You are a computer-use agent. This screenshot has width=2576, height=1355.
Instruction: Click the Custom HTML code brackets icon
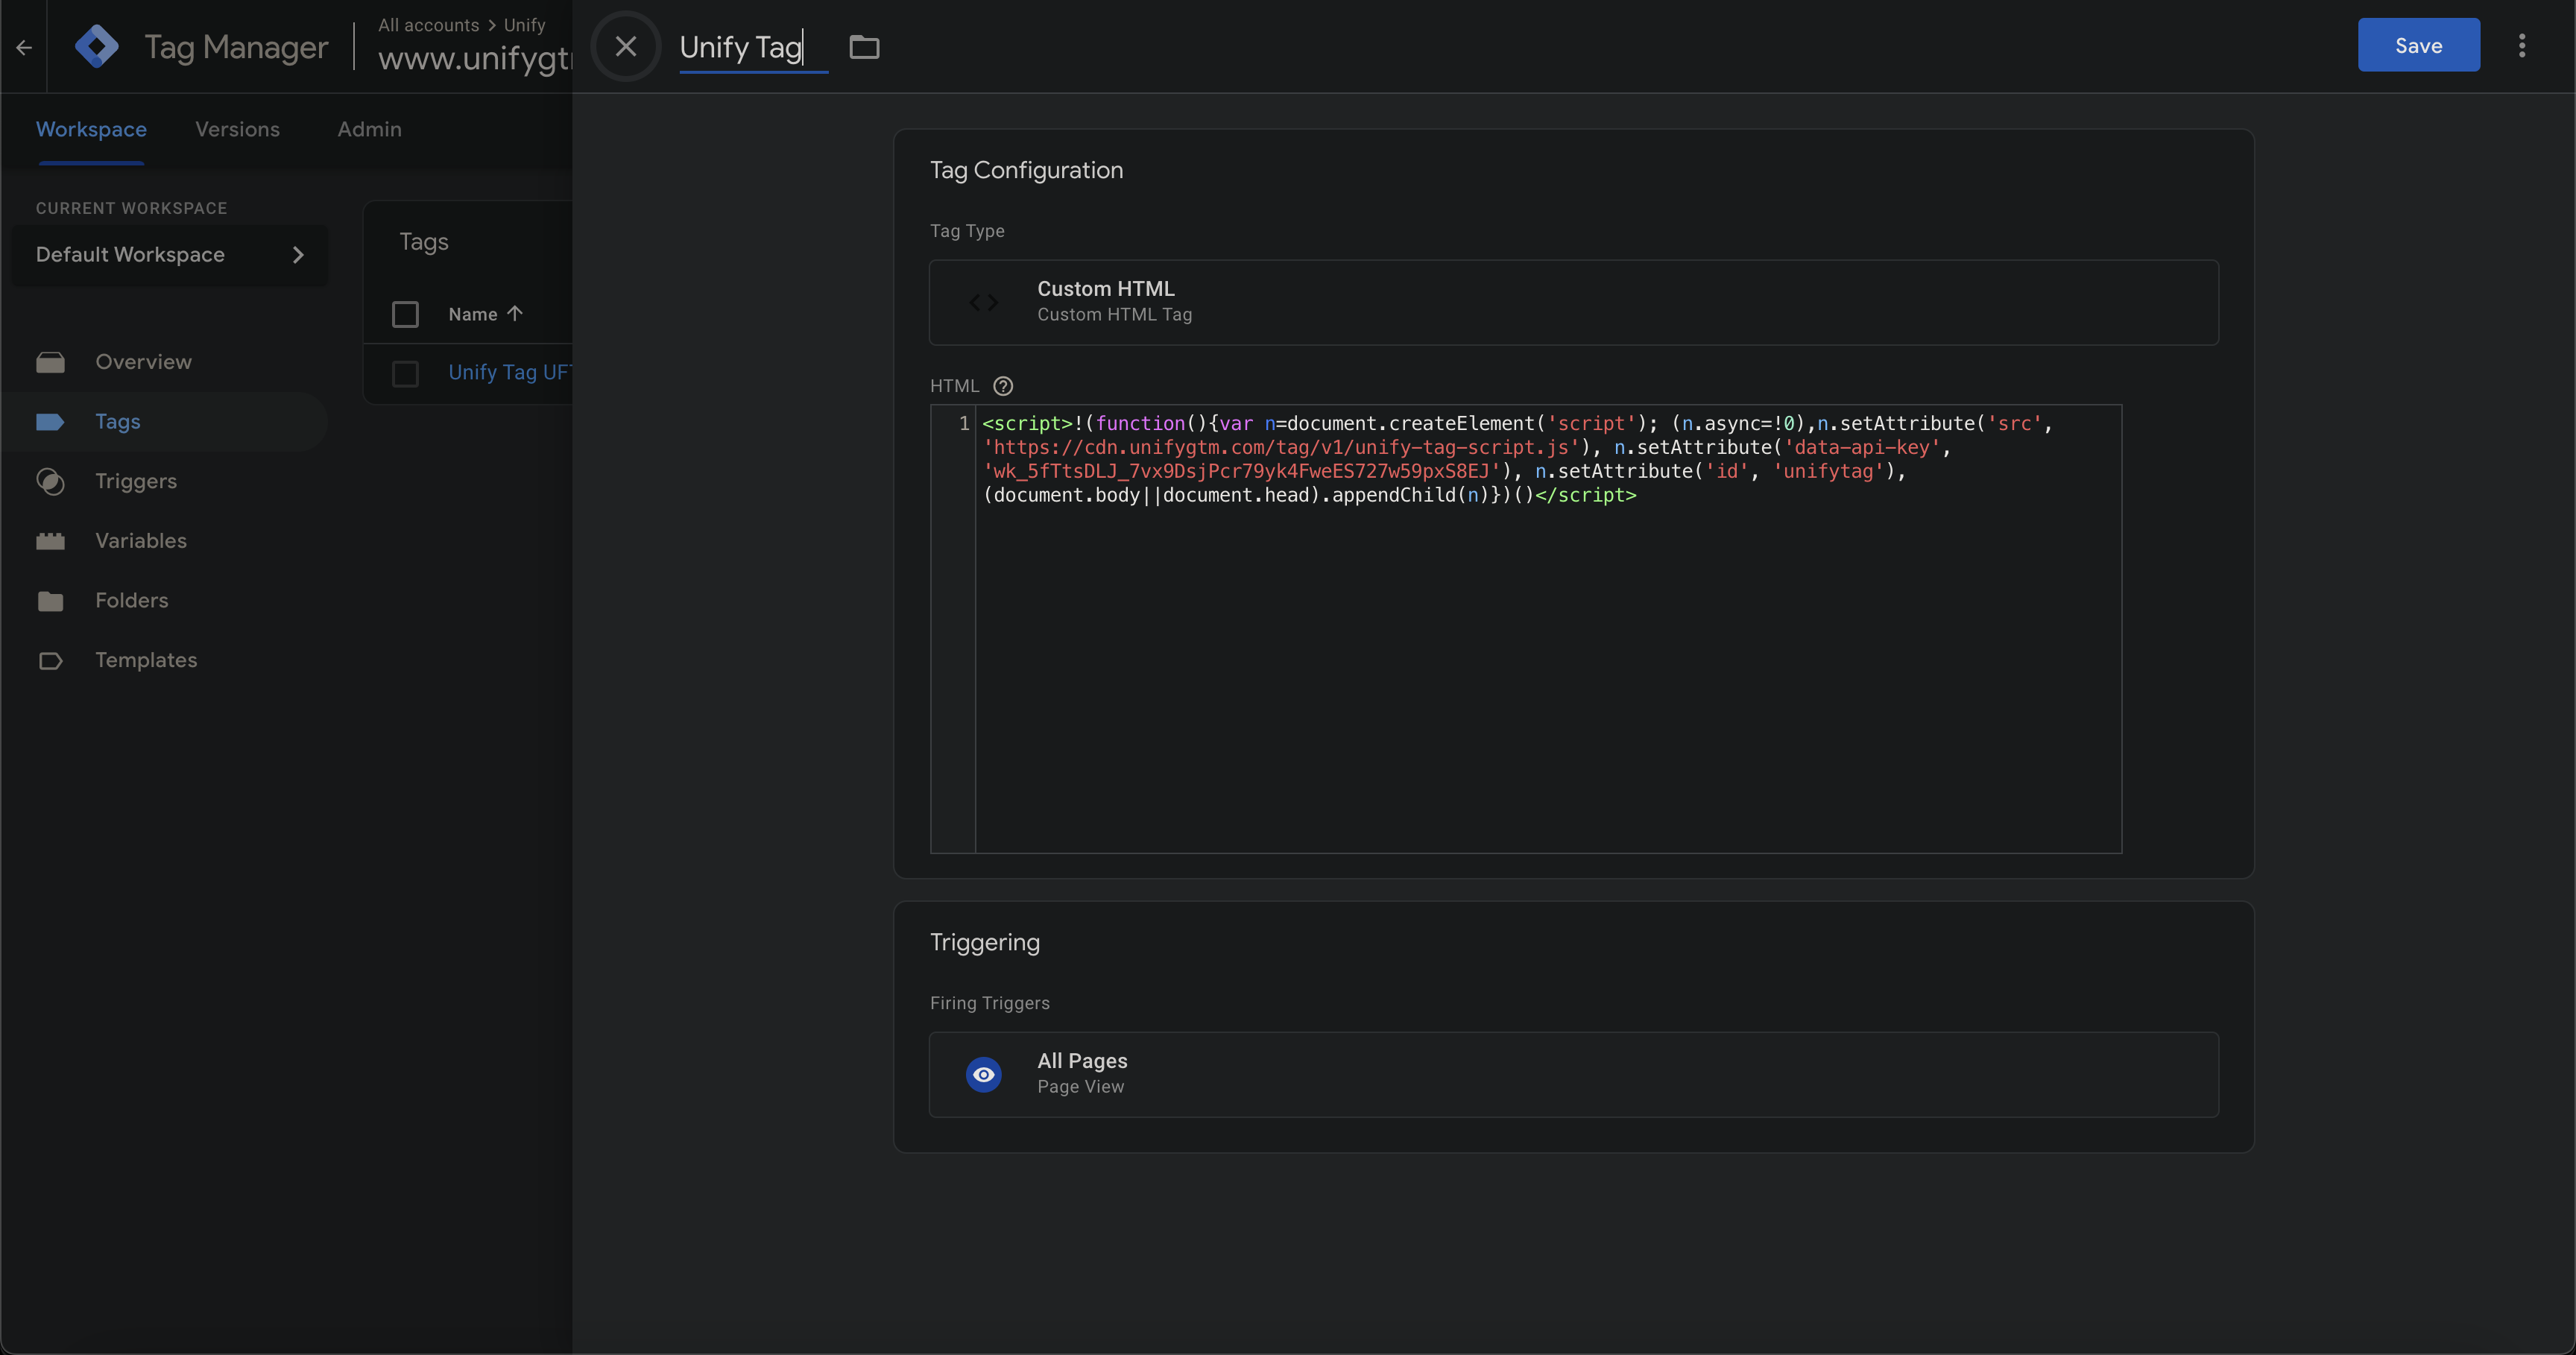click(x=983, y=302)
